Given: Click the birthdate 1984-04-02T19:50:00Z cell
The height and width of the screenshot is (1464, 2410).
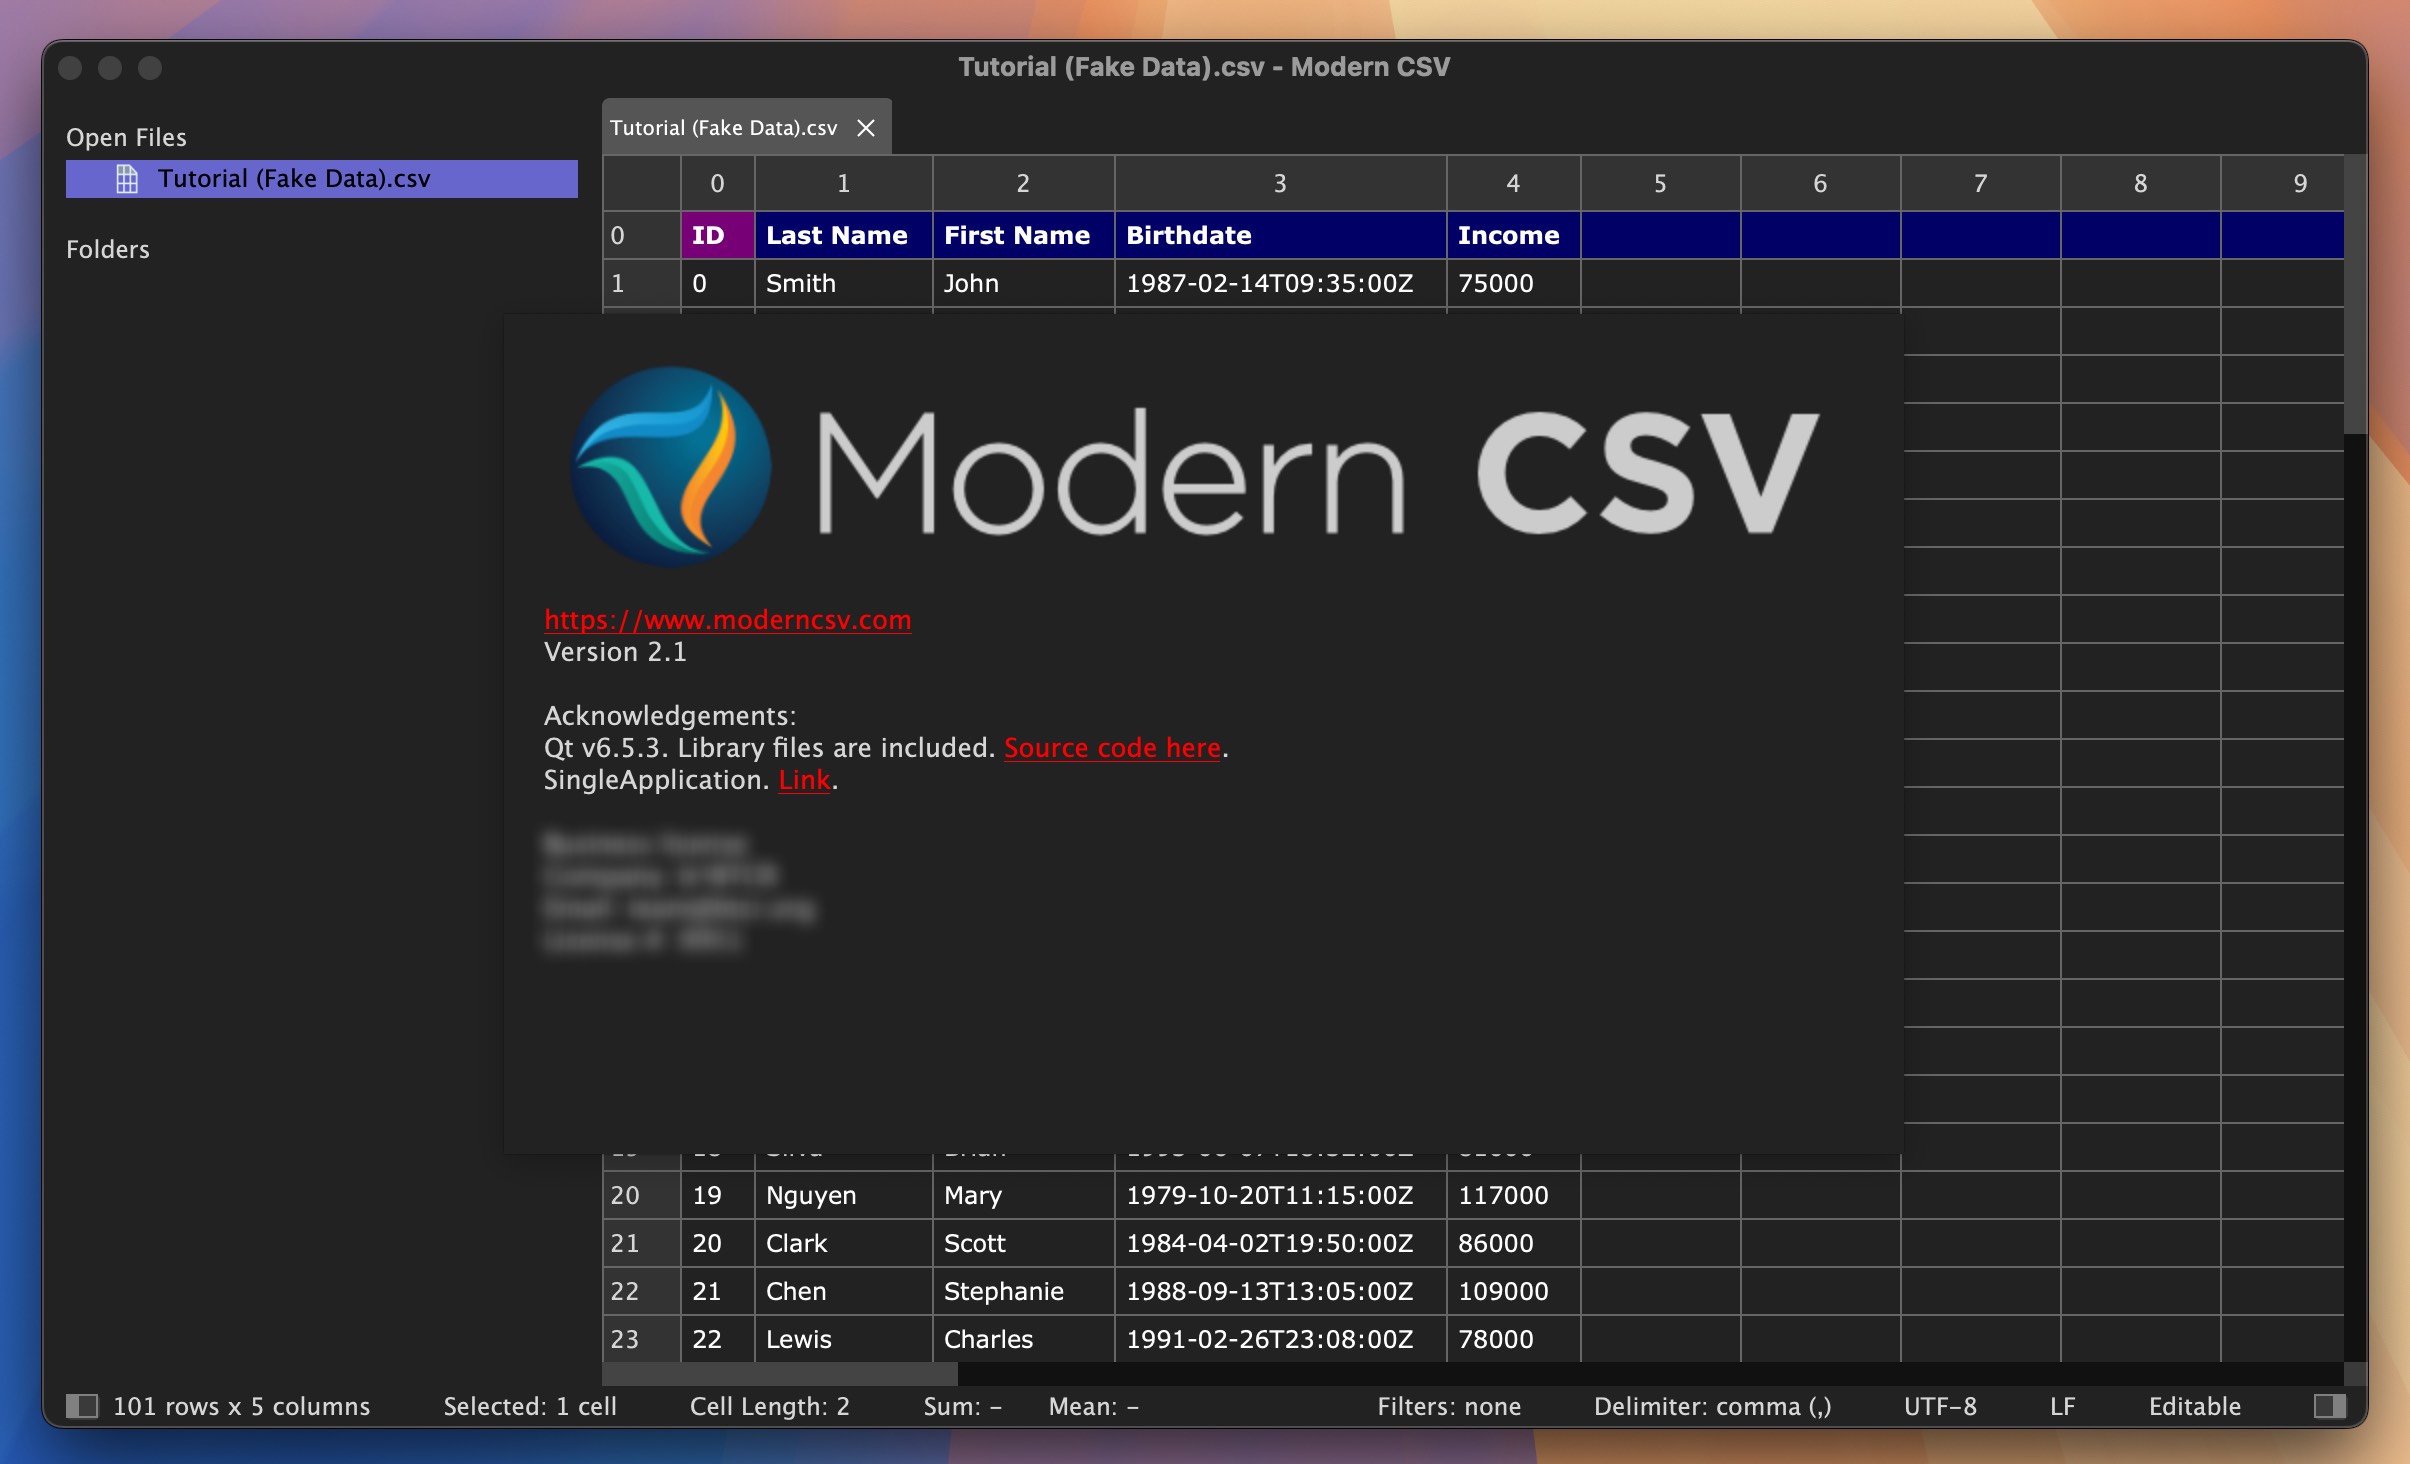Looking at the screenshot, I should 1281,1243.
